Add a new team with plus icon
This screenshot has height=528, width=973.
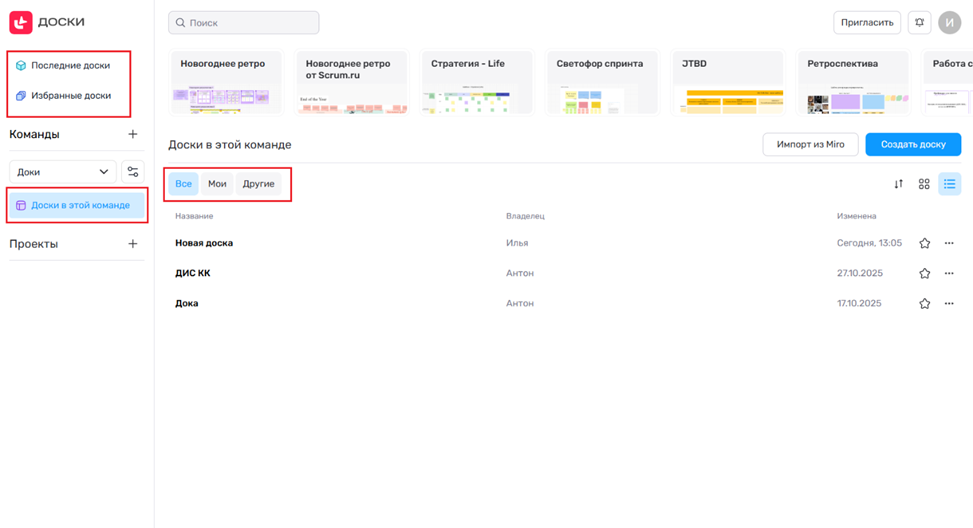(133, 134)
